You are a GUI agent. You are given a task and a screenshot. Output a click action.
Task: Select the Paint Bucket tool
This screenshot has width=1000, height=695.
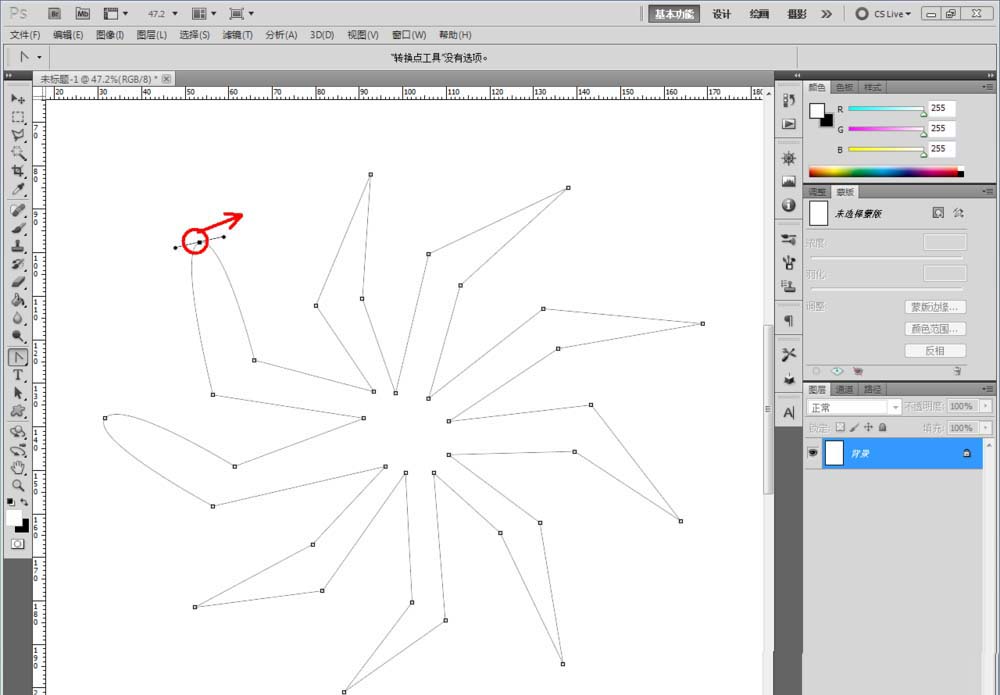click(18, 300)
